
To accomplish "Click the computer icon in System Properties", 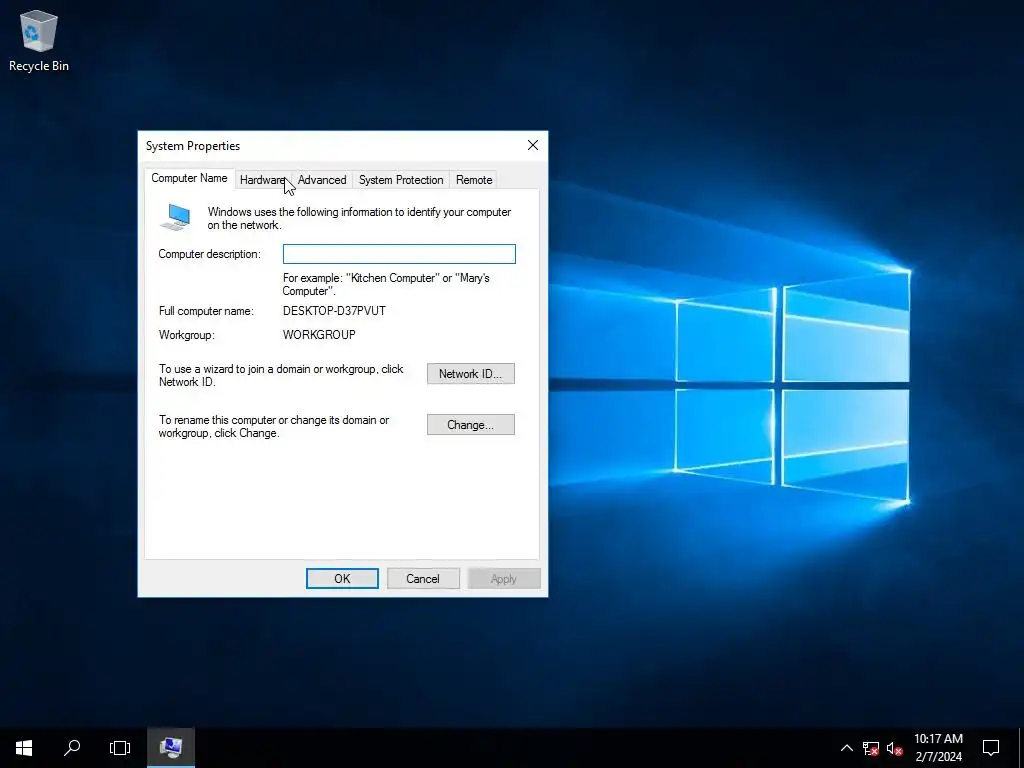I will 176,217.
